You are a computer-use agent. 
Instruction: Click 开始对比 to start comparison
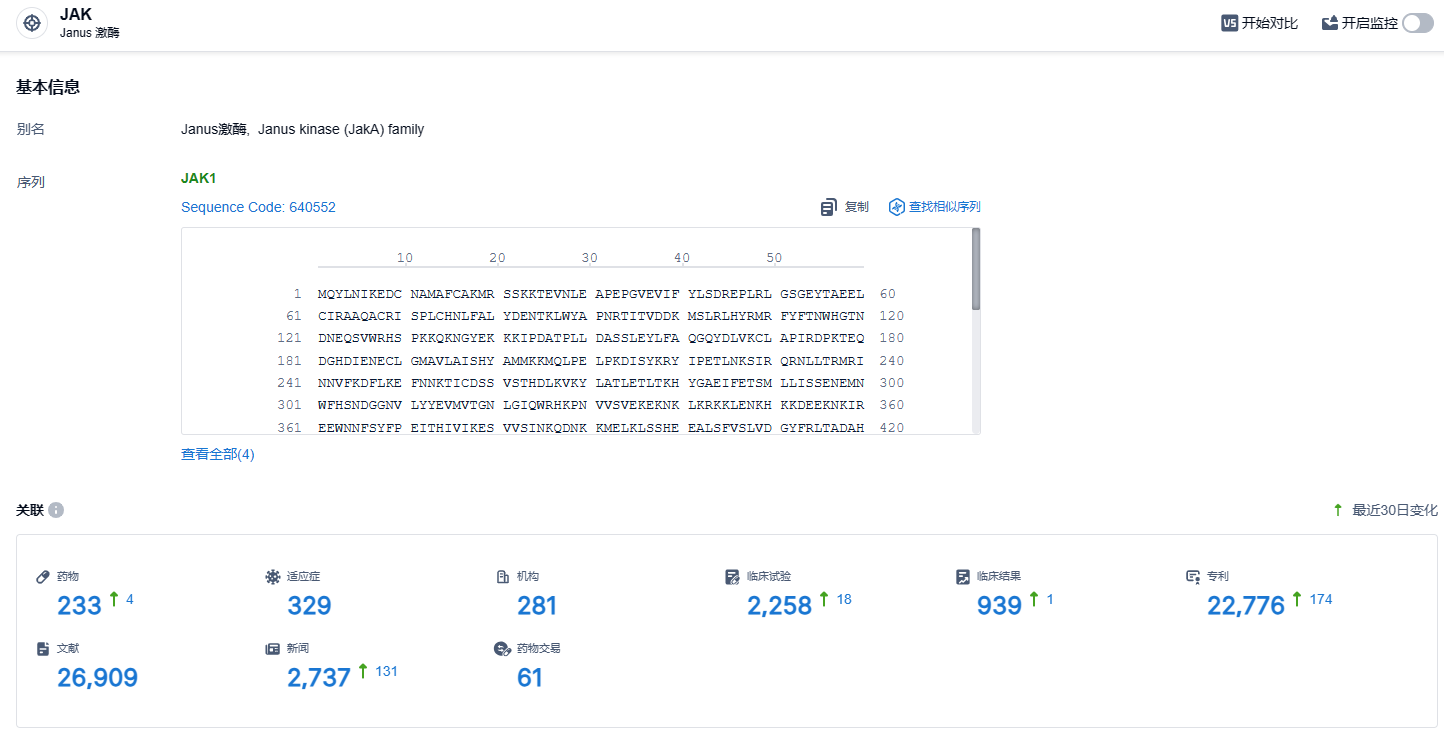click(x=1269, y=23)
